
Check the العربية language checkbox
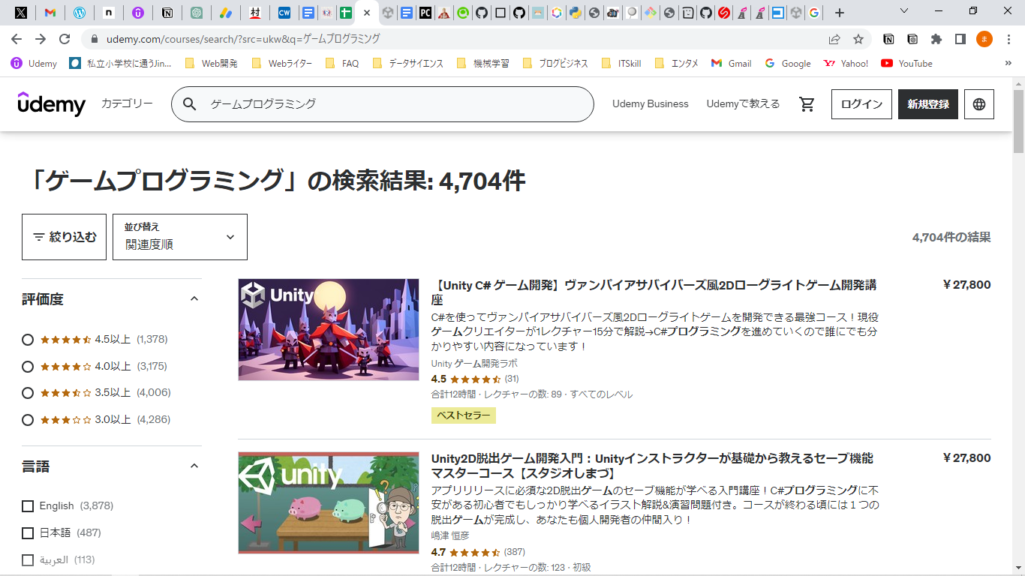pos(27,560)
